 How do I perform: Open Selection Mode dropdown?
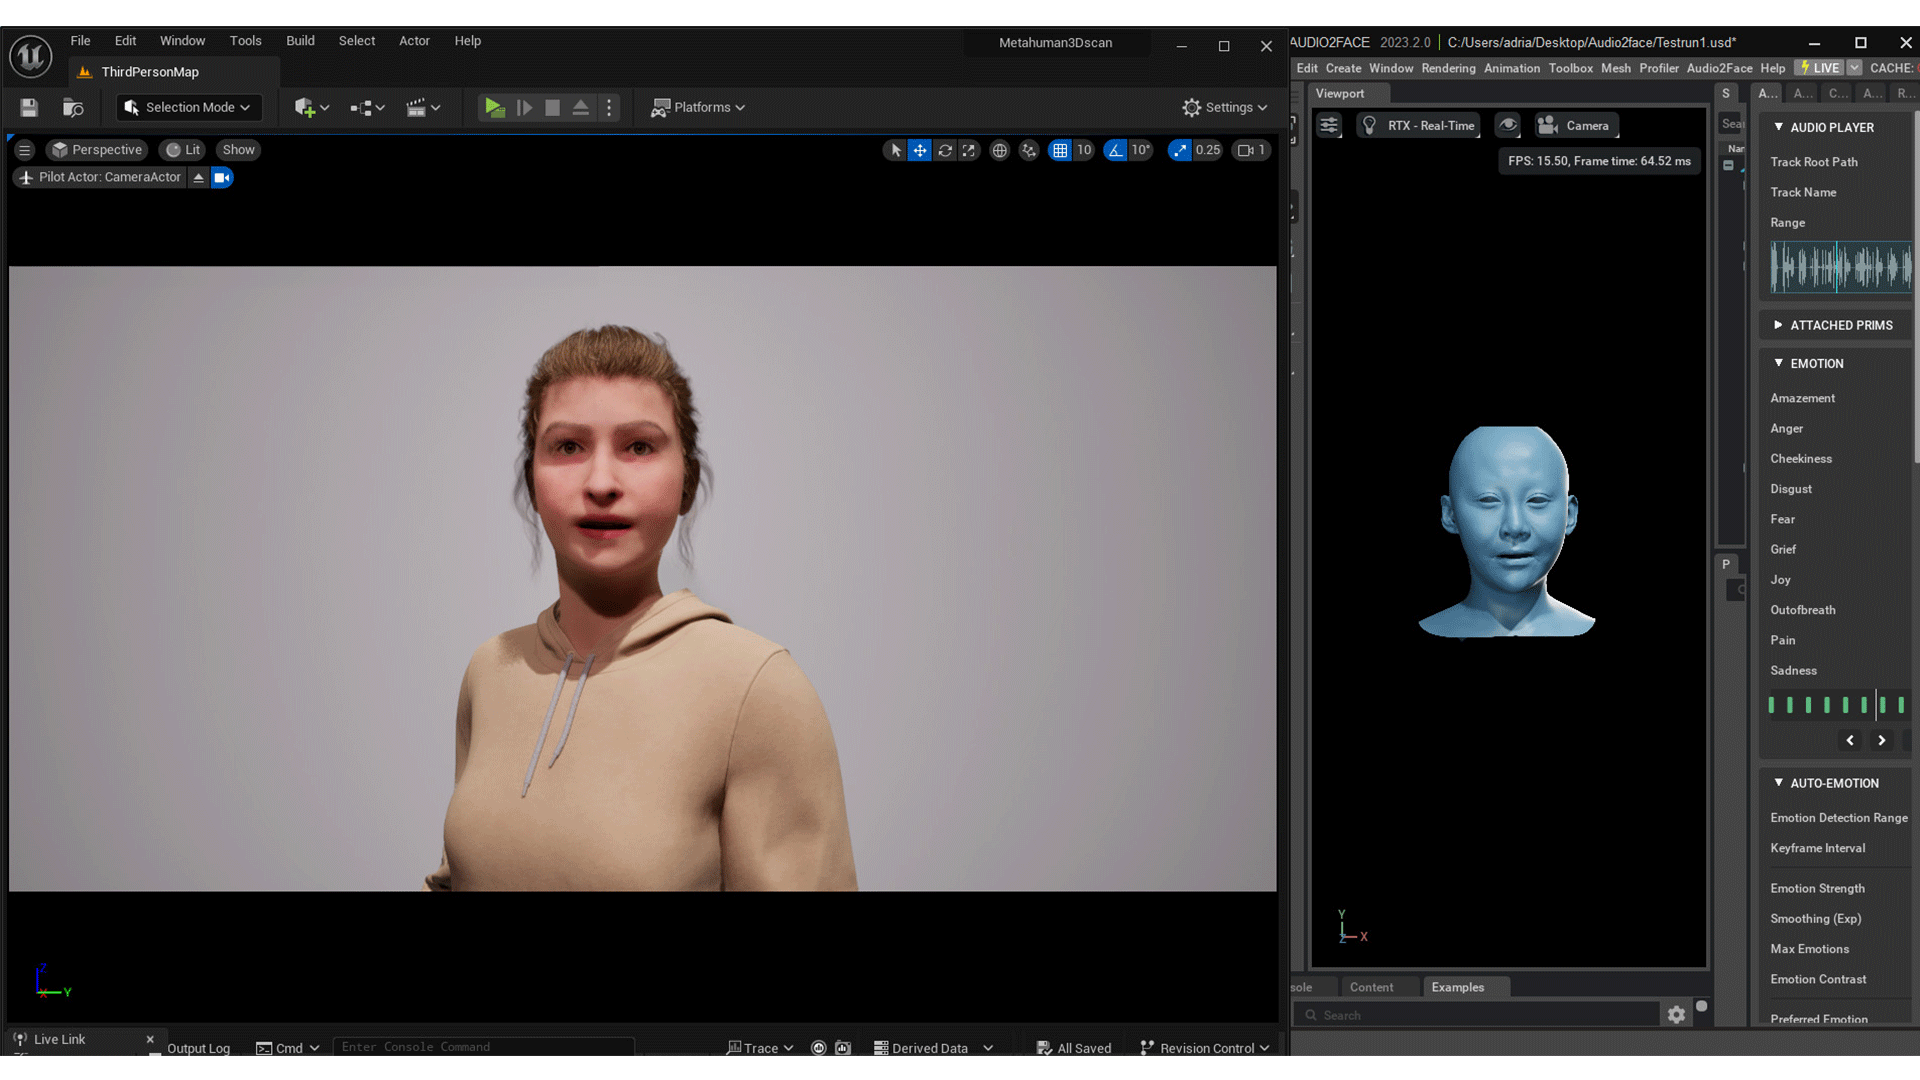click(188, 107)
